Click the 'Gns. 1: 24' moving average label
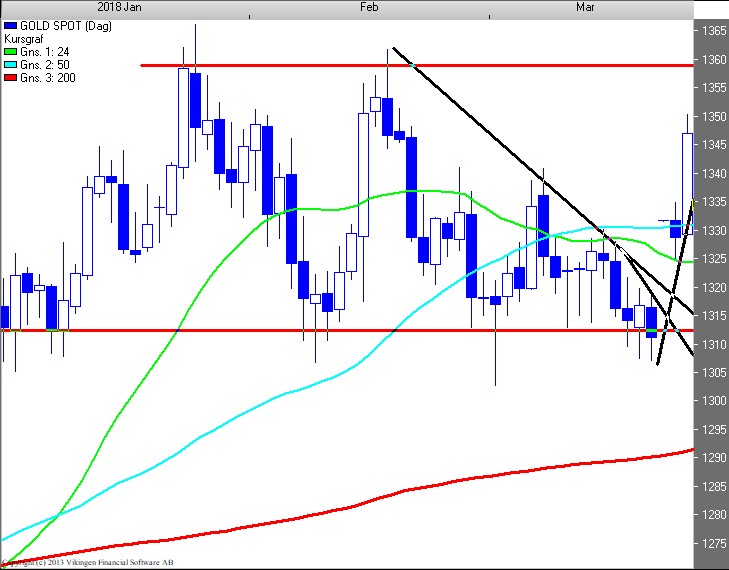The image size is (729, 570). click(x=44, y=52)
